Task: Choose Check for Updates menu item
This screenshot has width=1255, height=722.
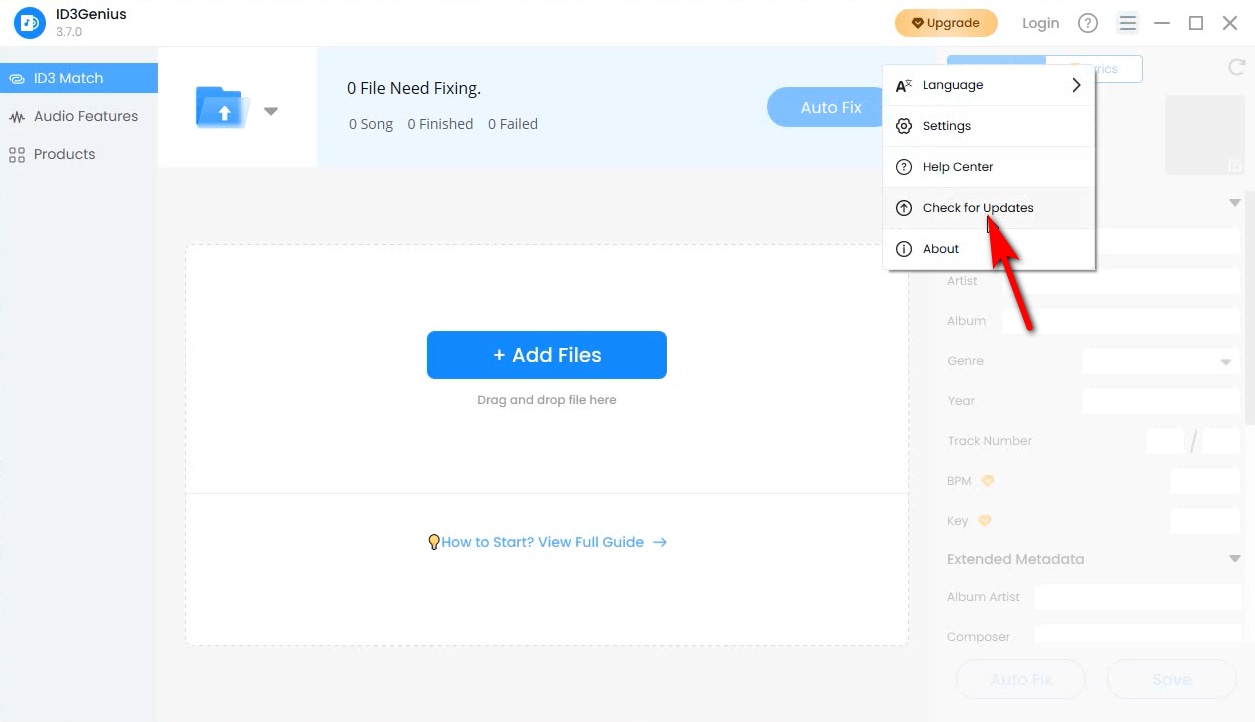Action: (x=977, y=208)
